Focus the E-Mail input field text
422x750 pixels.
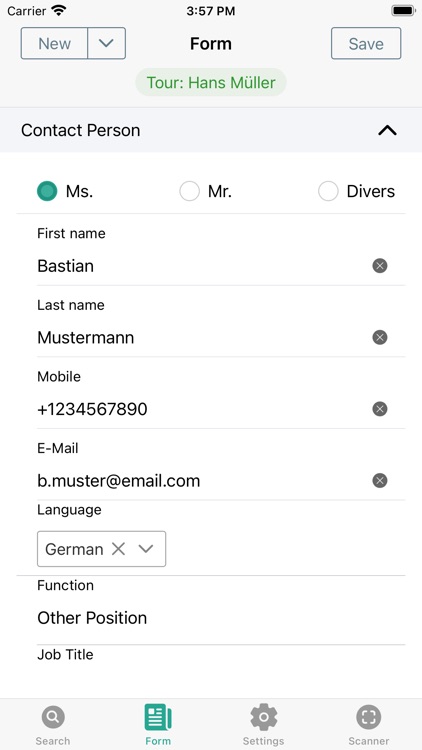pyautogui.click(x=119, y=480)
